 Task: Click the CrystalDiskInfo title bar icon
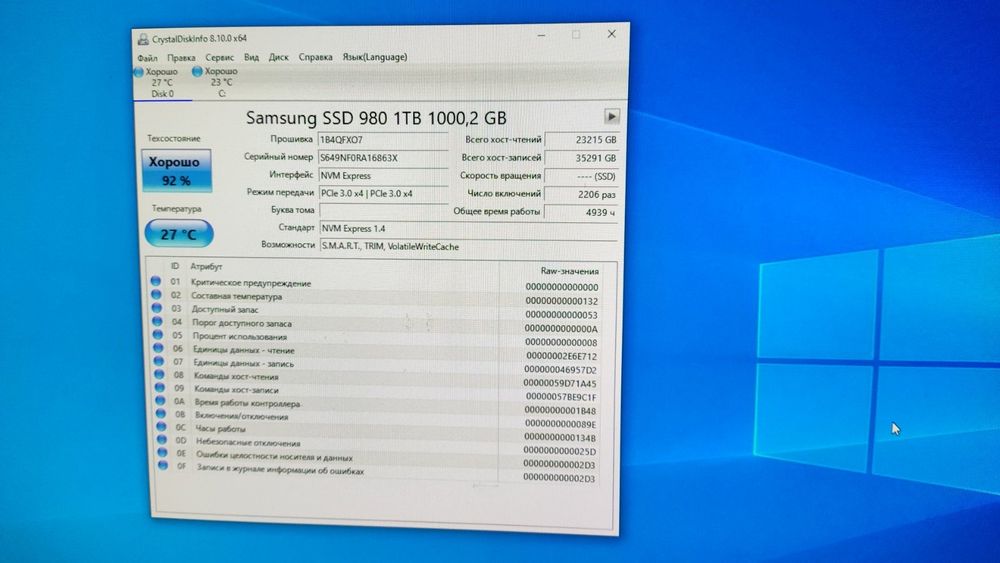tap(143, 40)
